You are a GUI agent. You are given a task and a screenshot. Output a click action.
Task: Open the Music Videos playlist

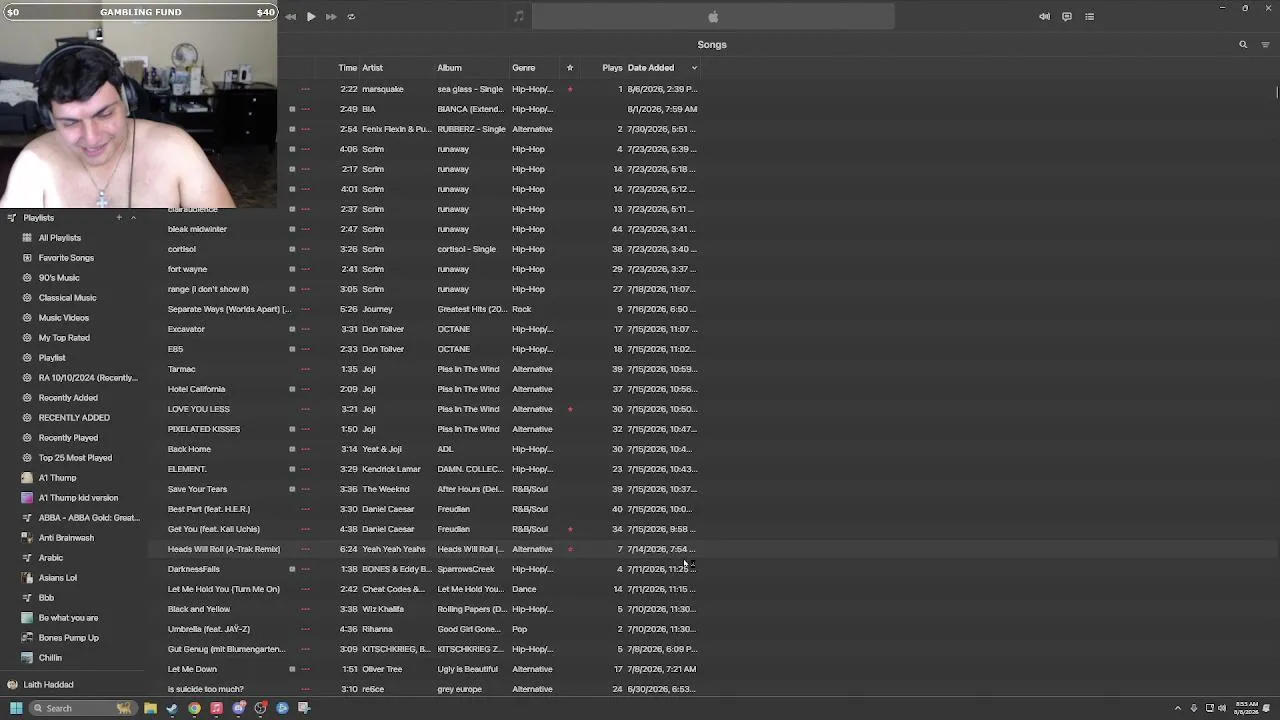64,318
